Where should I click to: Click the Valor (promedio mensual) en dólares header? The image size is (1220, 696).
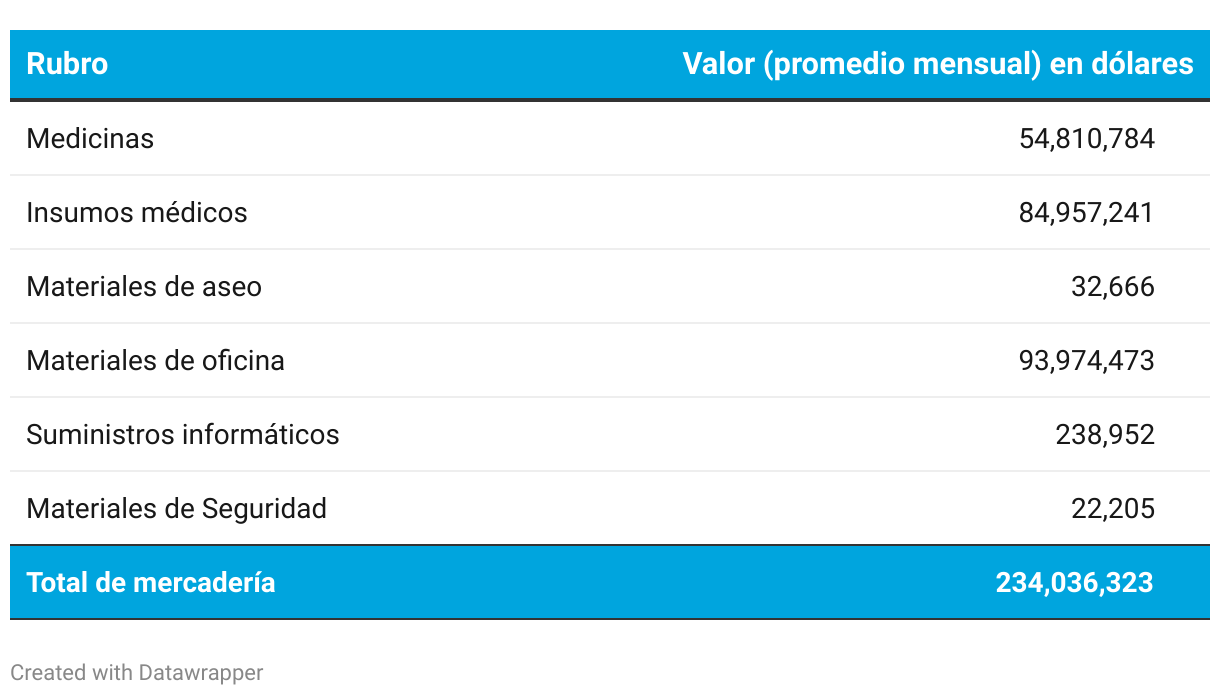[x=938, y=64]
